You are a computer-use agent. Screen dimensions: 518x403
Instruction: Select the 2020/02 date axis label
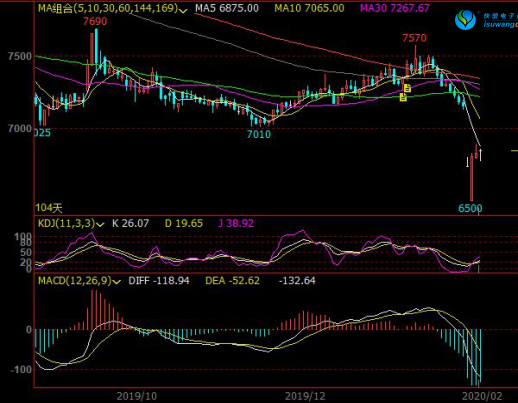(482, 396)
